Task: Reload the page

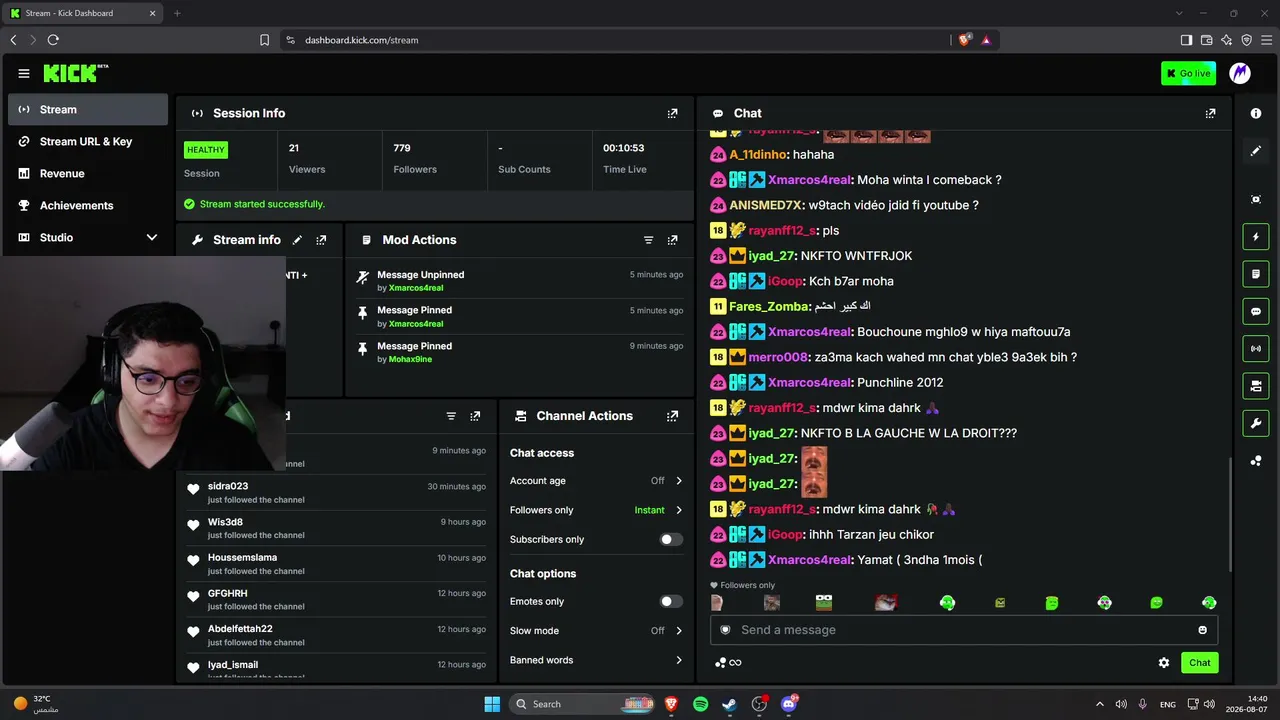Action: point(53,40)
